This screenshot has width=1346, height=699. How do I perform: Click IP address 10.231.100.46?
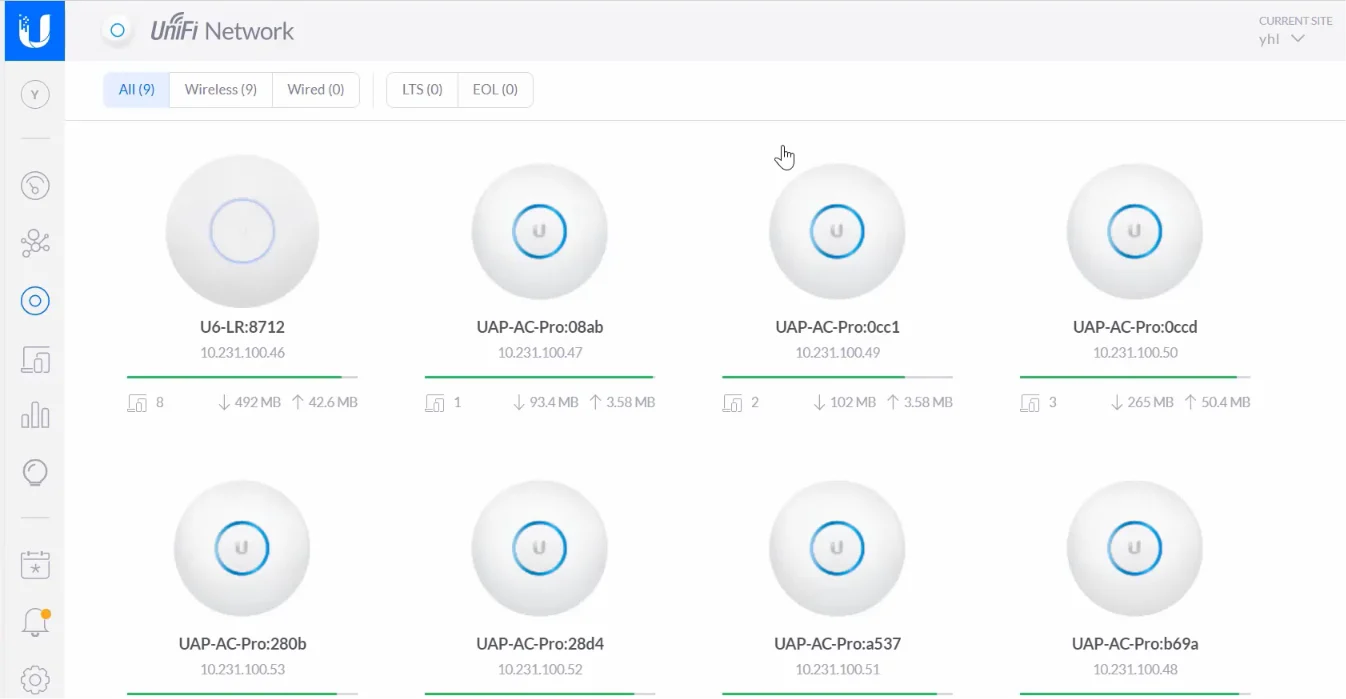point(242,353)
